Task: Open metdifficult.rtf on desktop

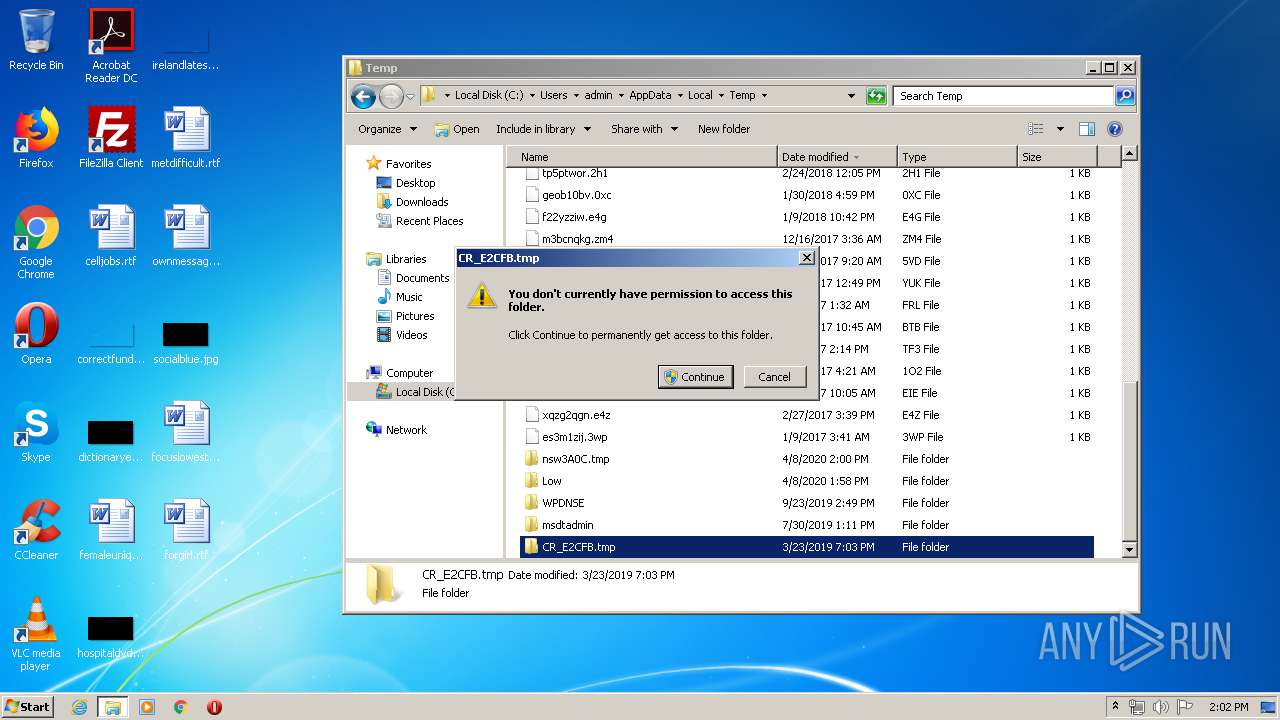Action: 186,138
